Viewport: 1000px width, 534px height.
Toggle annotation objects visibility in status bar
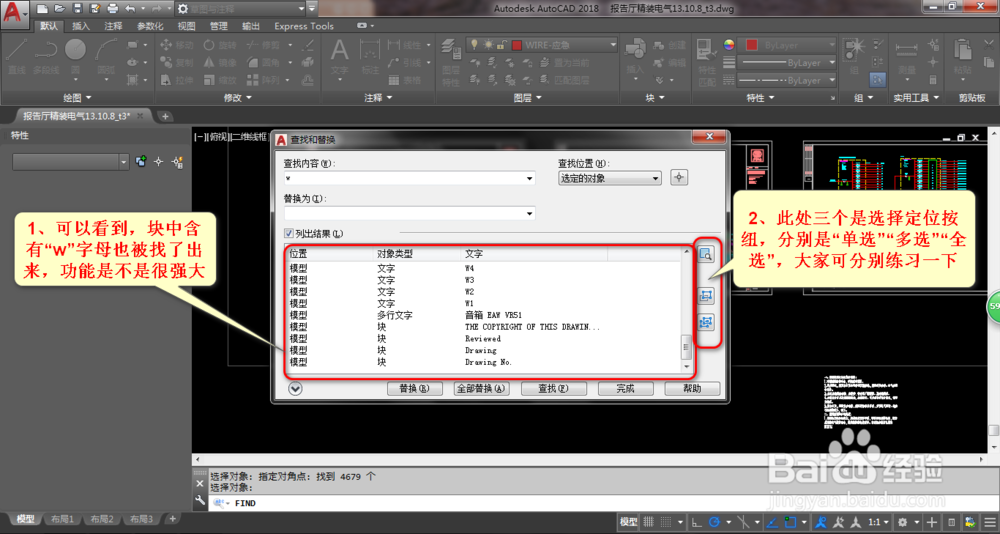point(821,522)
